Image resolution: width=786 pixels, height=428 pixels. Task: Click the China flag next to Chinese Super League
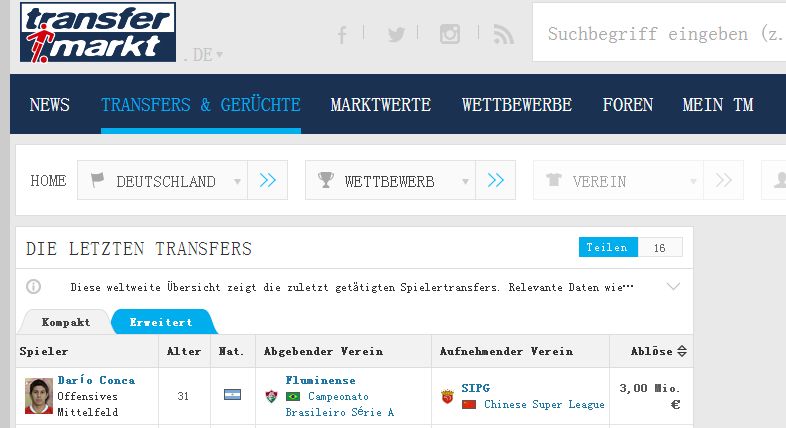pos(469,404)
